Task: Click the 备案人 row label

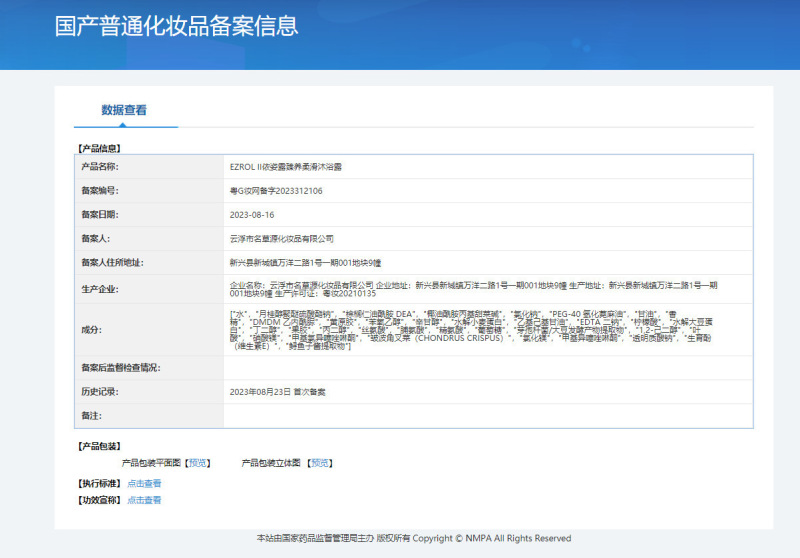Action: click(95, 239)
